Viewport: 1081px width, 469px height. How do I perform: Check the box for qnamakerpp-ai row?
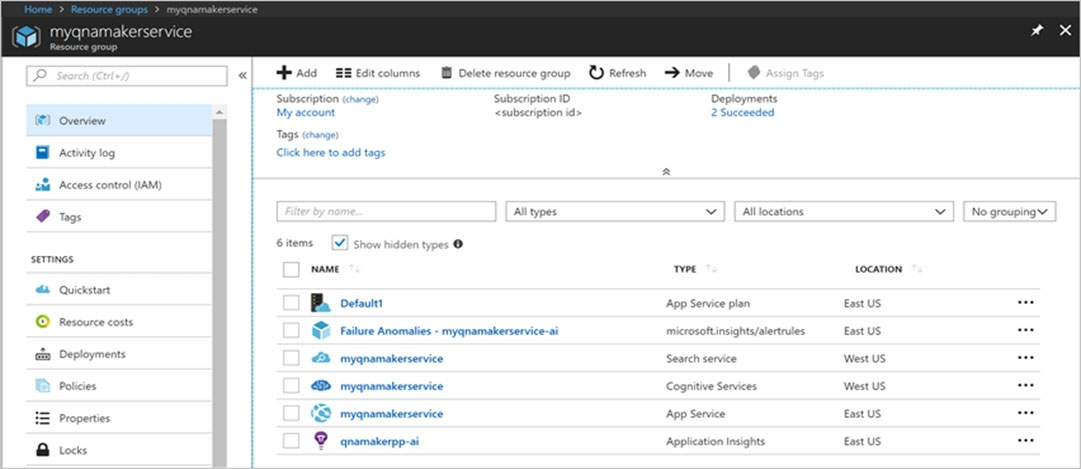click(291, 441)
